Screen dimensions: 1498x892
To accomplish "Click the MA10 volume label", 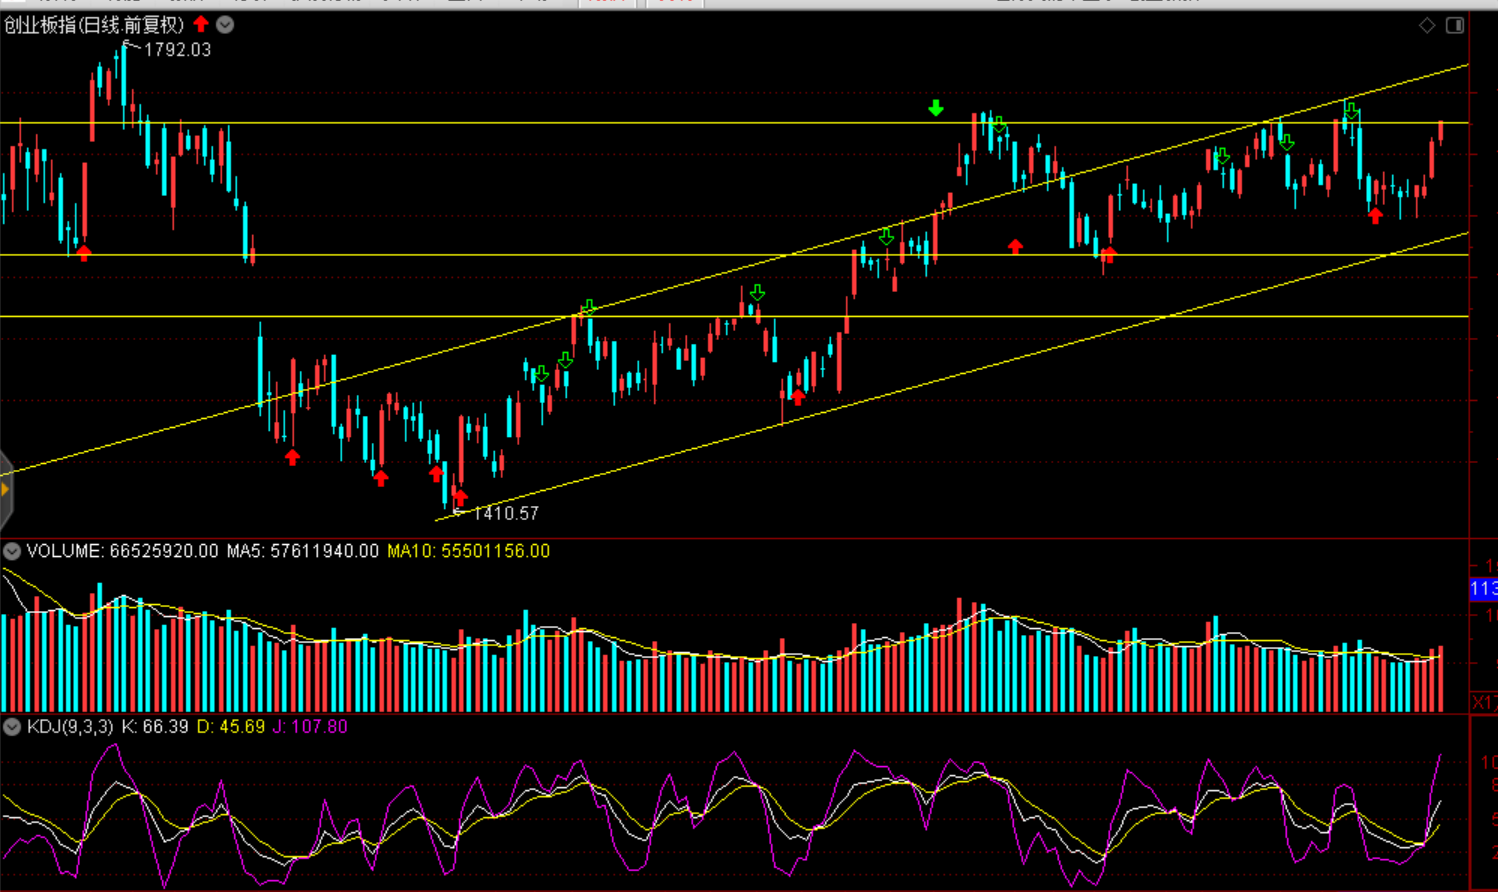I will [468, 551].
